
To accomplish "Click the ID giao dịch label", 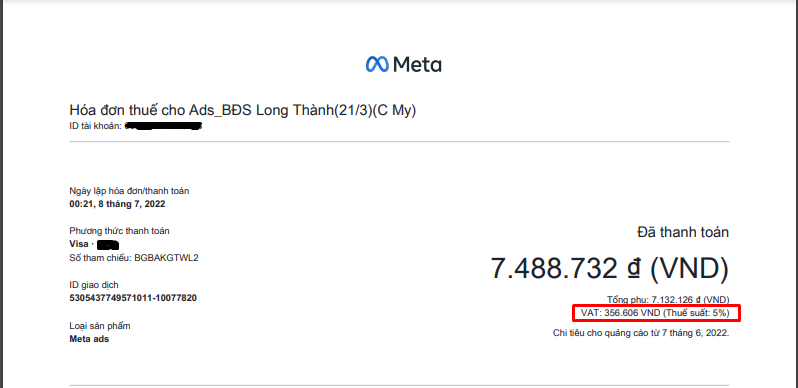I will (94, 285).
